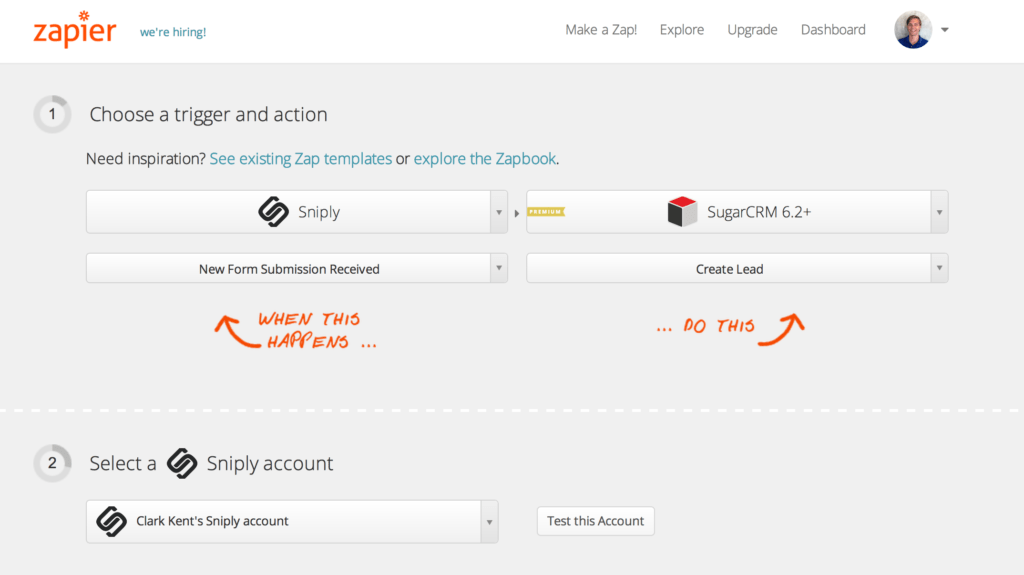This screenshot has height=575, width=1024.
Task: Go to Make a Zap! in navigation
Action: coord(601,30)
